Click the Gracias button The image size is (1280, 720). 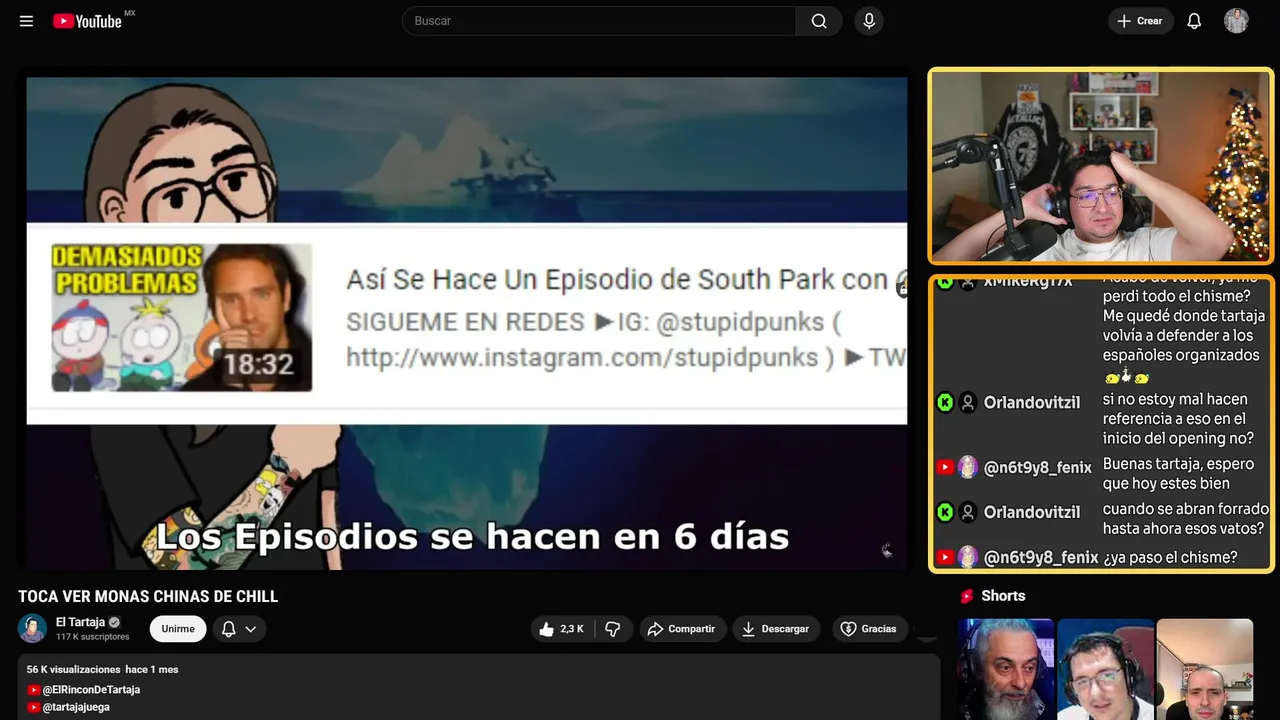(869, 629)
